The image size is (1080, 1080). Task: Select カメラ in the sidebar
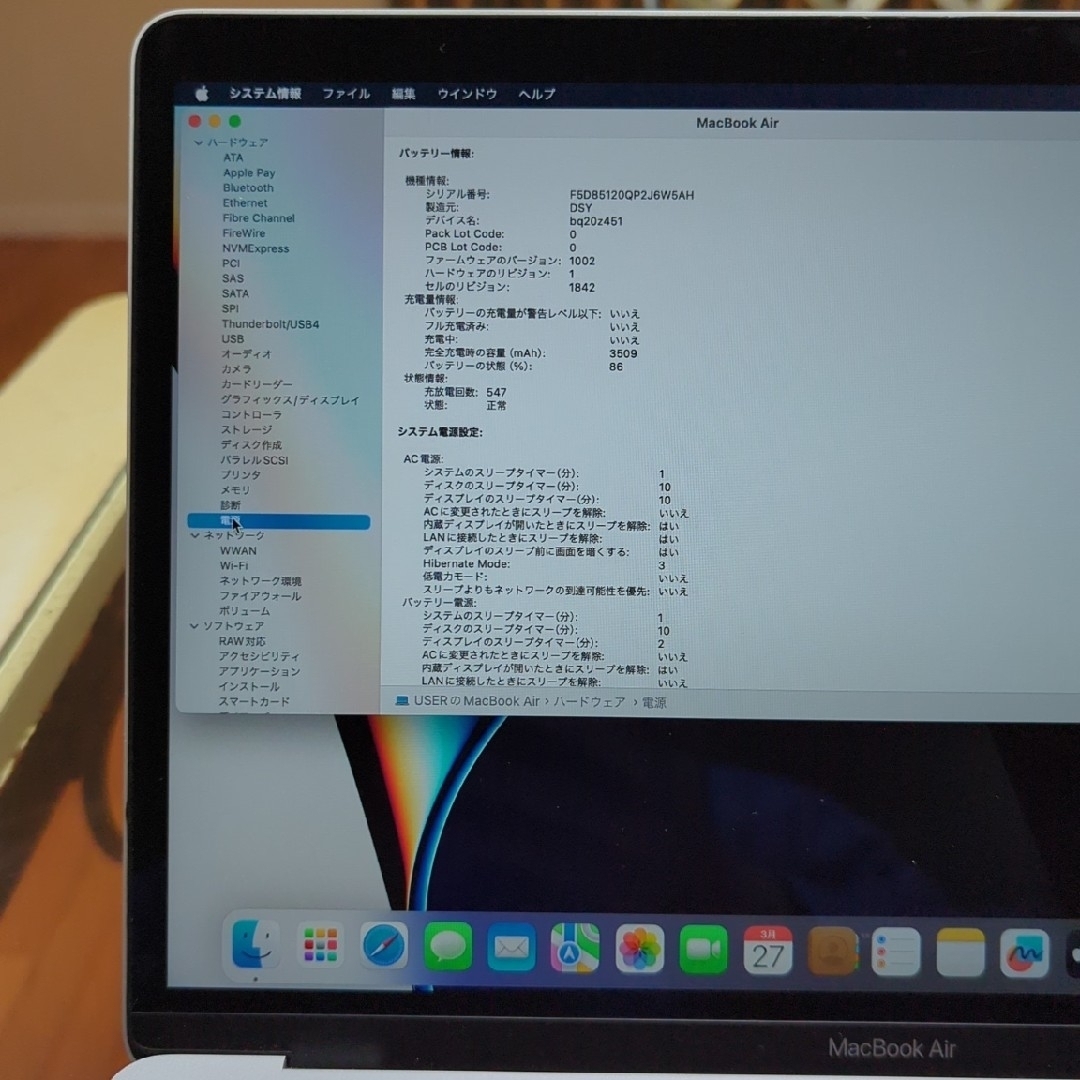point(236,369)
